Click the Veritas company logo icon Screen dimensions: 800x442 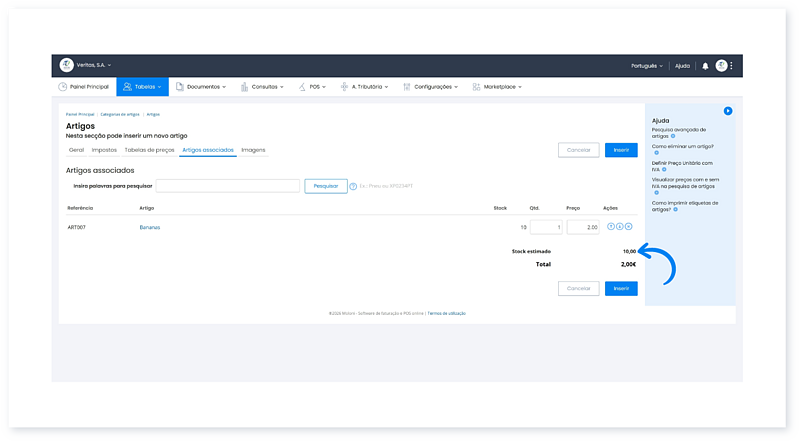67,65
